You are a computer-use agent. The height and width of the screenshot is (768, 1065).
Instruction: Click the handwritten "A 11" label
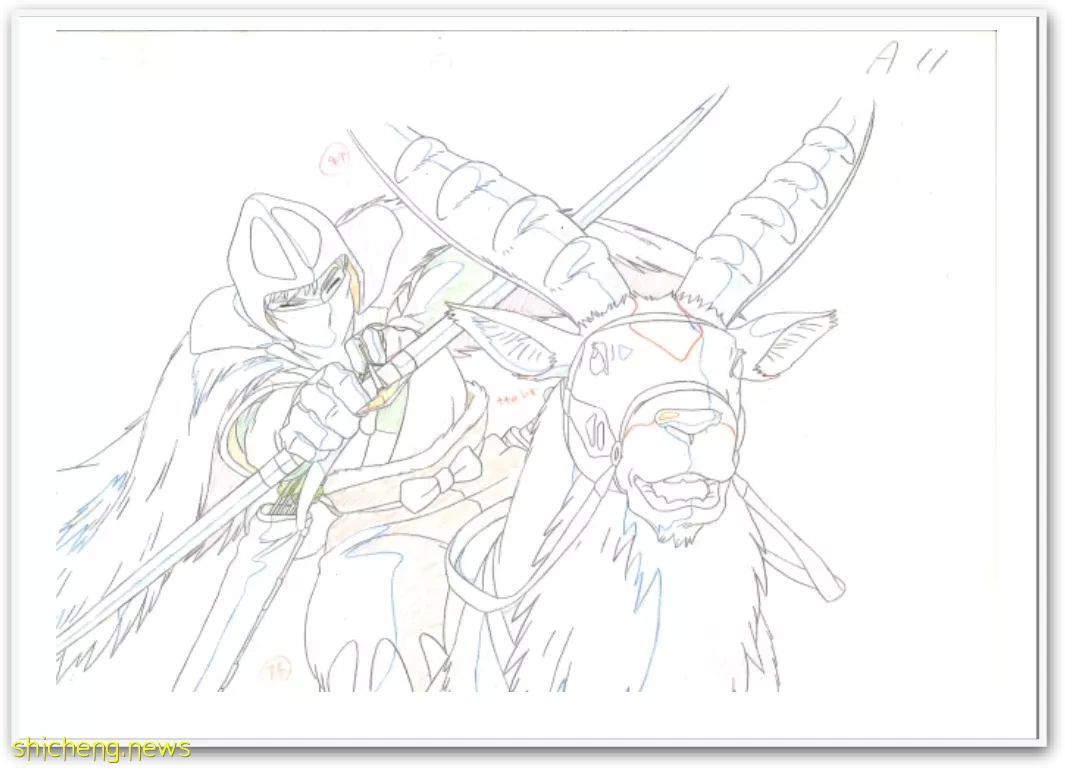905,58
